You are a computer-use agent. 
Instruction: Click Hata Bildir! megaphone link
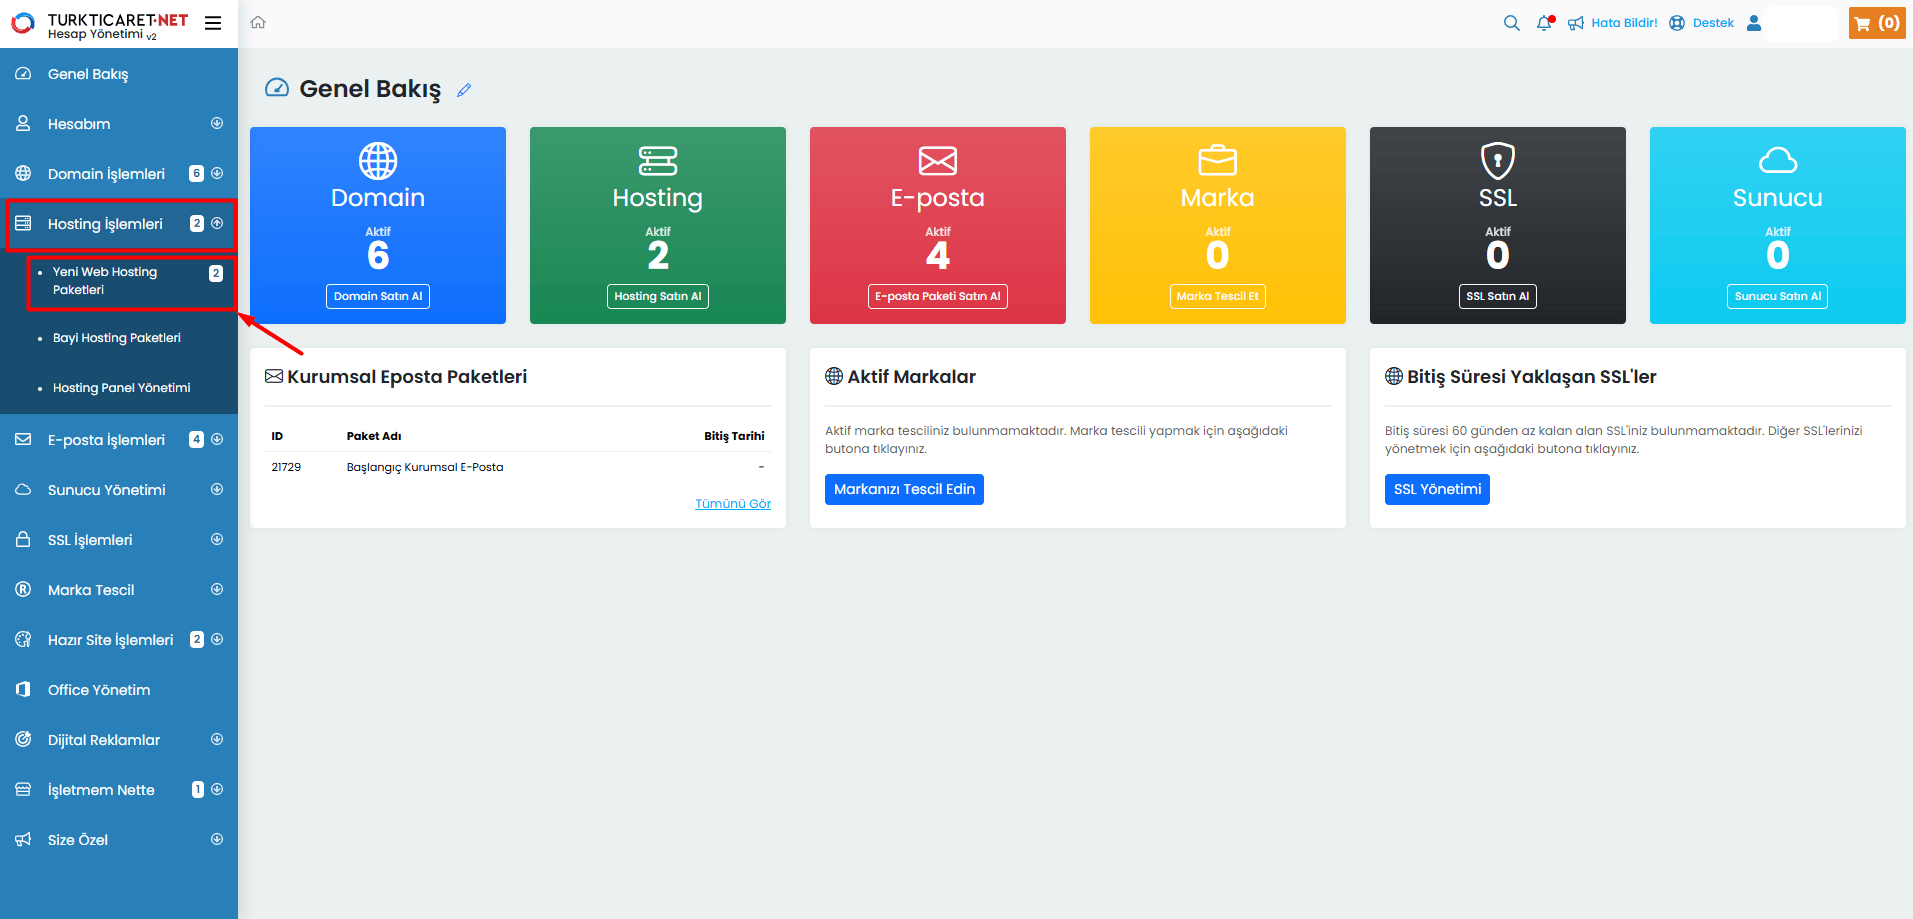pyautogui.click(x=1612, y=23)
